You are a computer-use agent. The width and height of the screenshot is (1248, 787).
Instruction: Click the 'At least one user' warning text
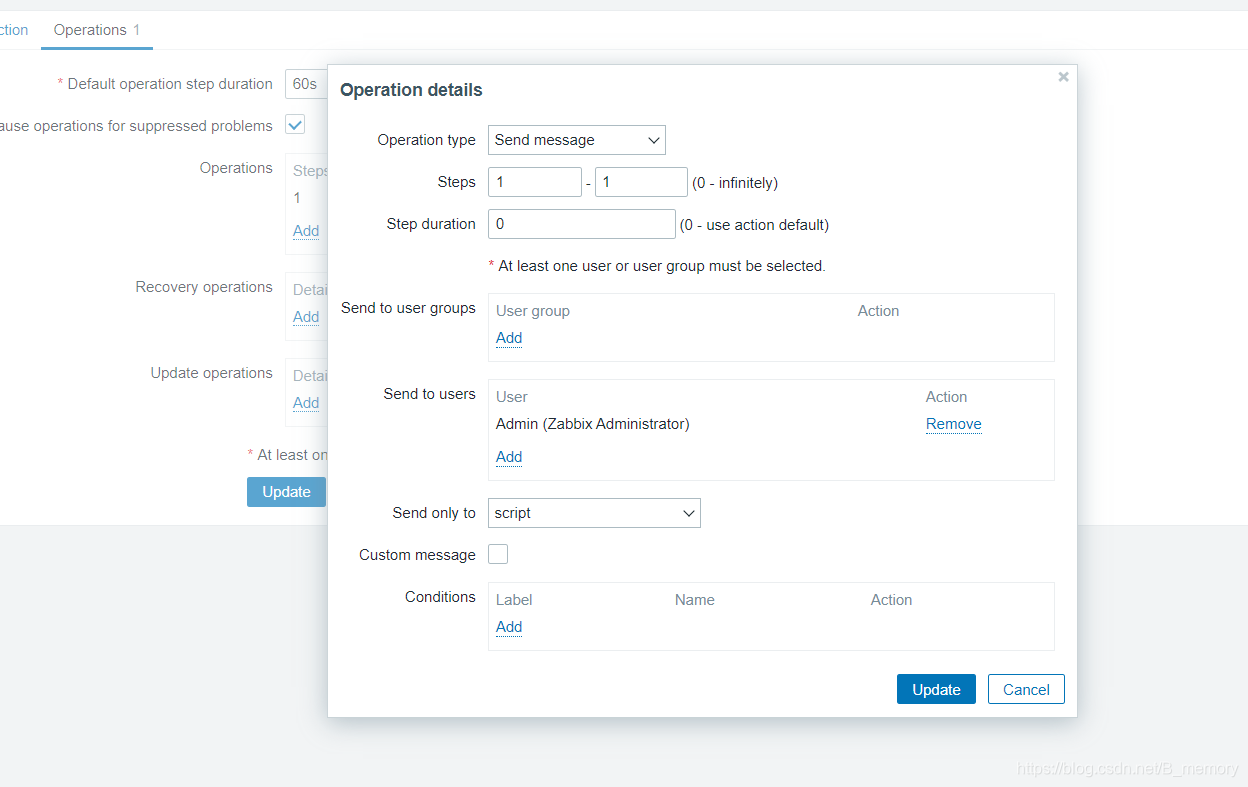(x=656, y=266)
